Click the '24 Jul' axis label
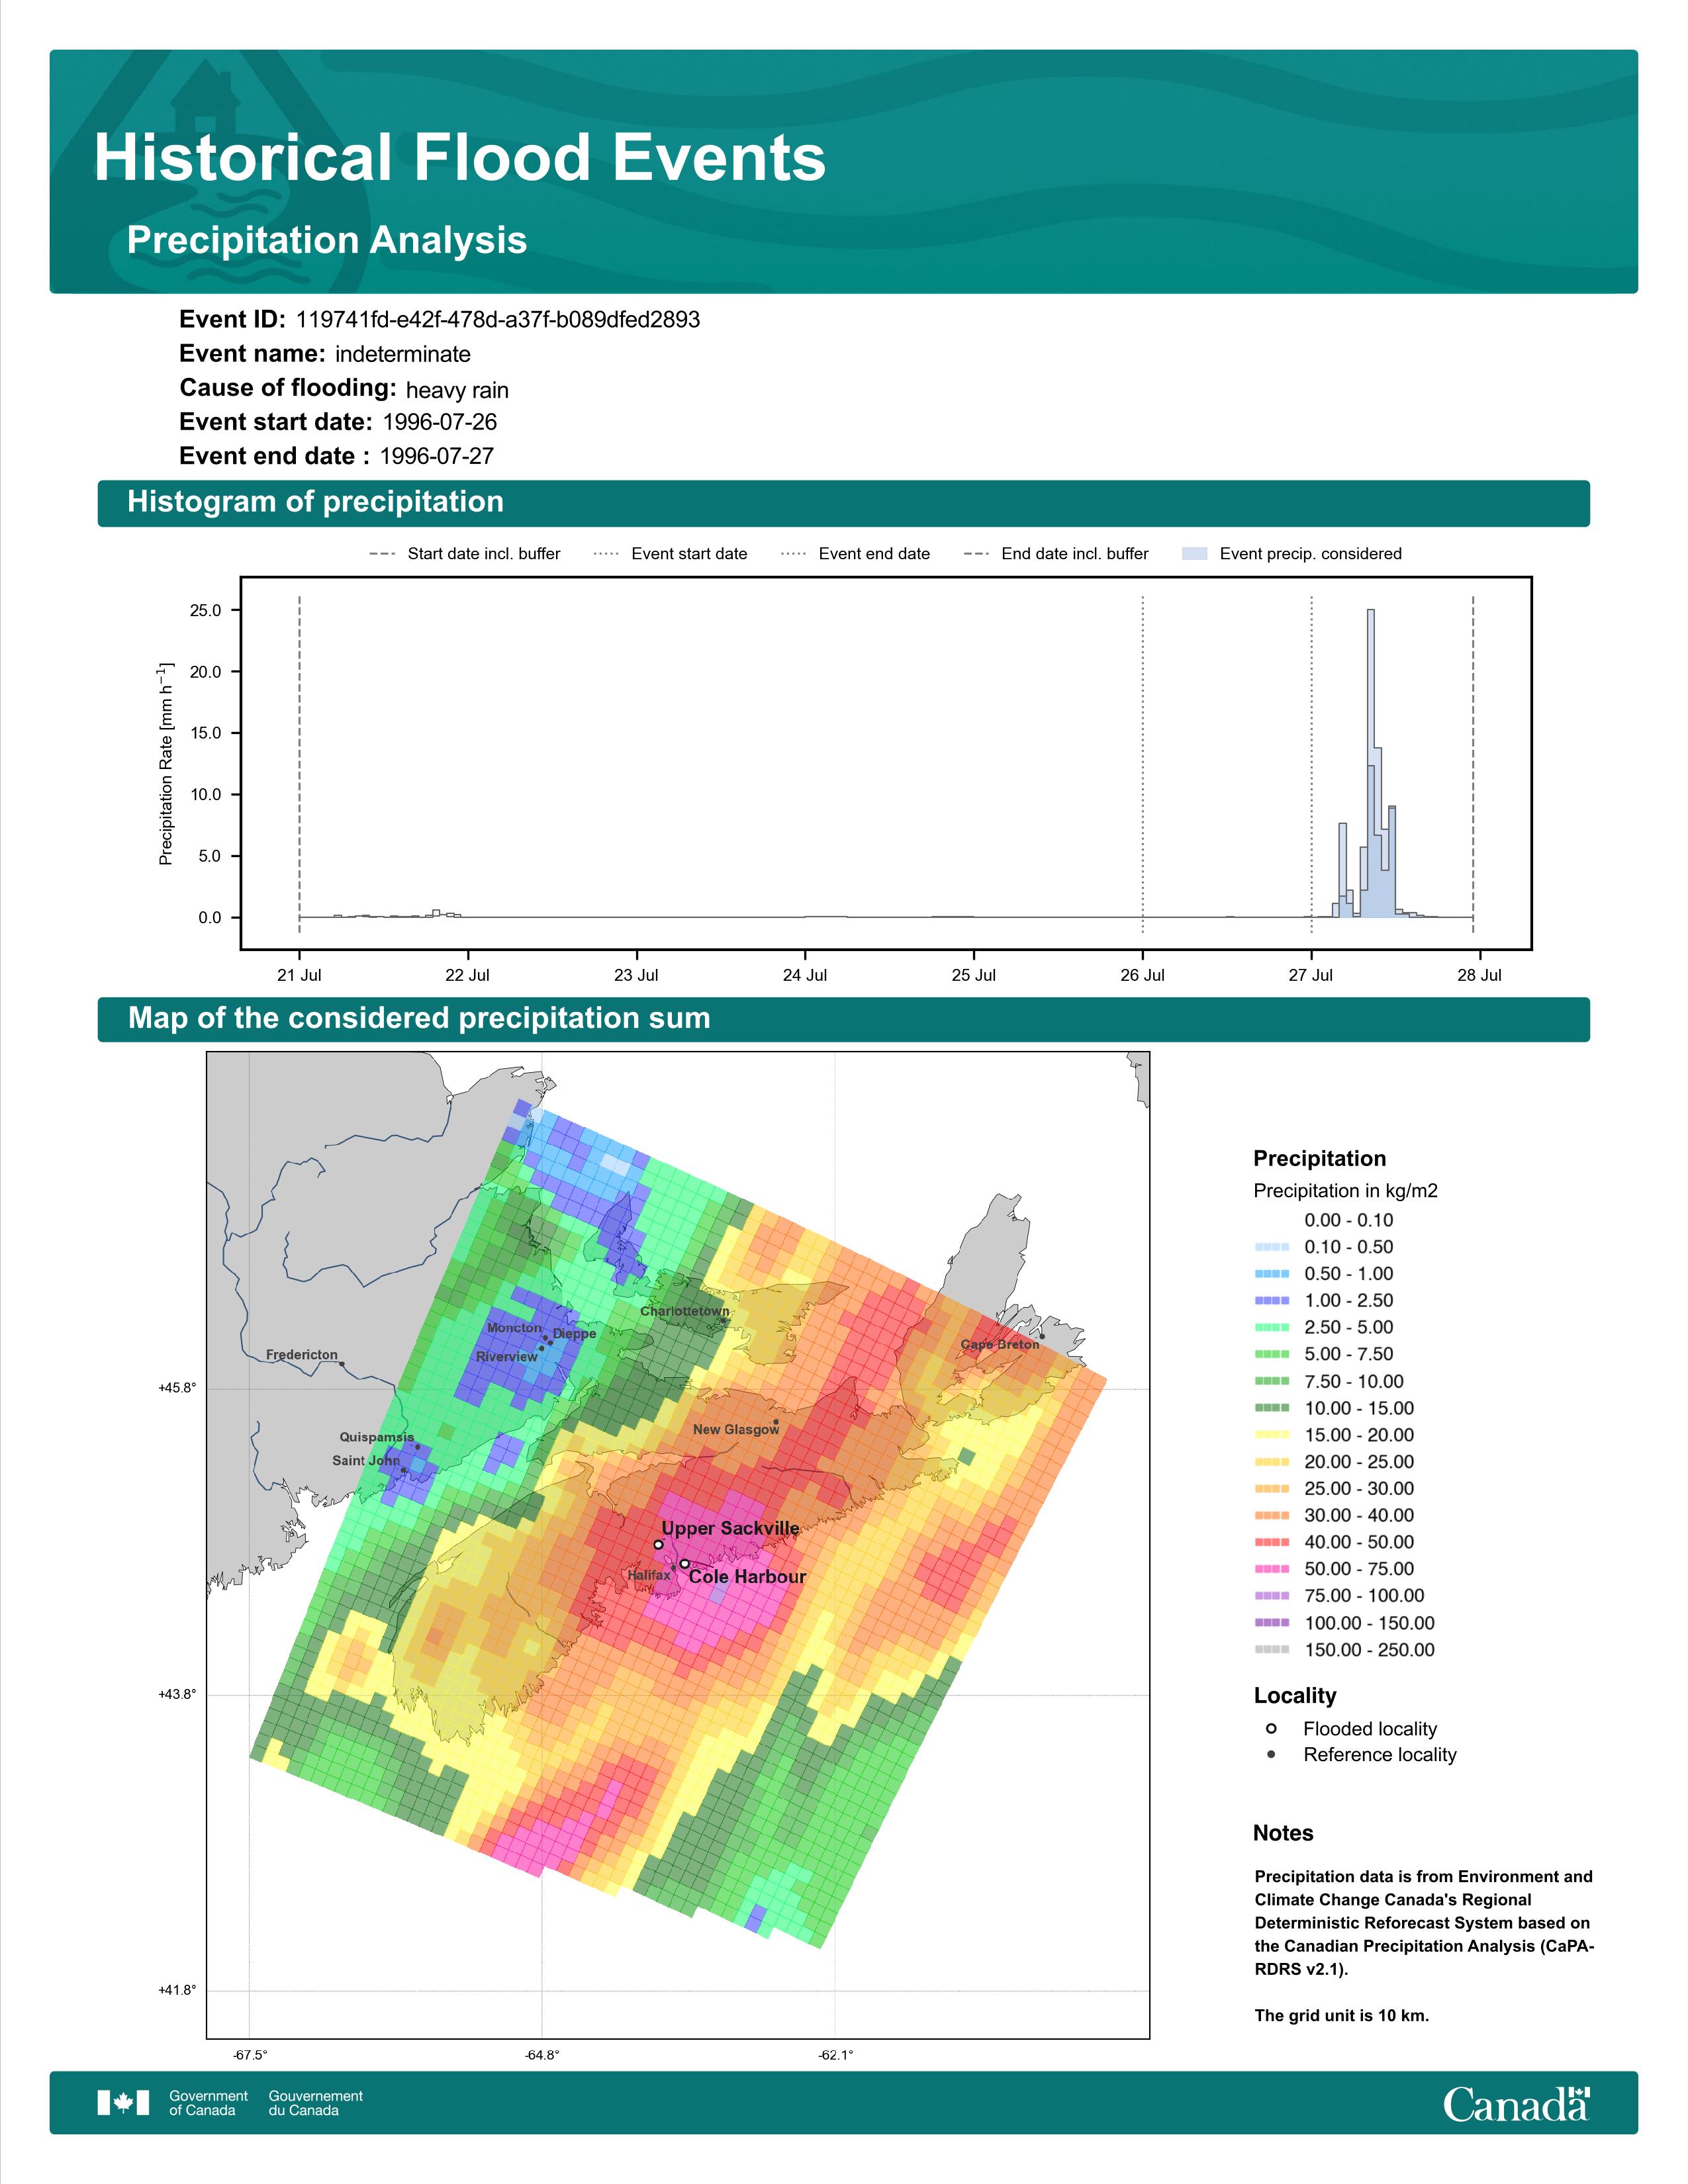Image resolution: width=1688 pixels, height=2184 pixels. (805, 975)
